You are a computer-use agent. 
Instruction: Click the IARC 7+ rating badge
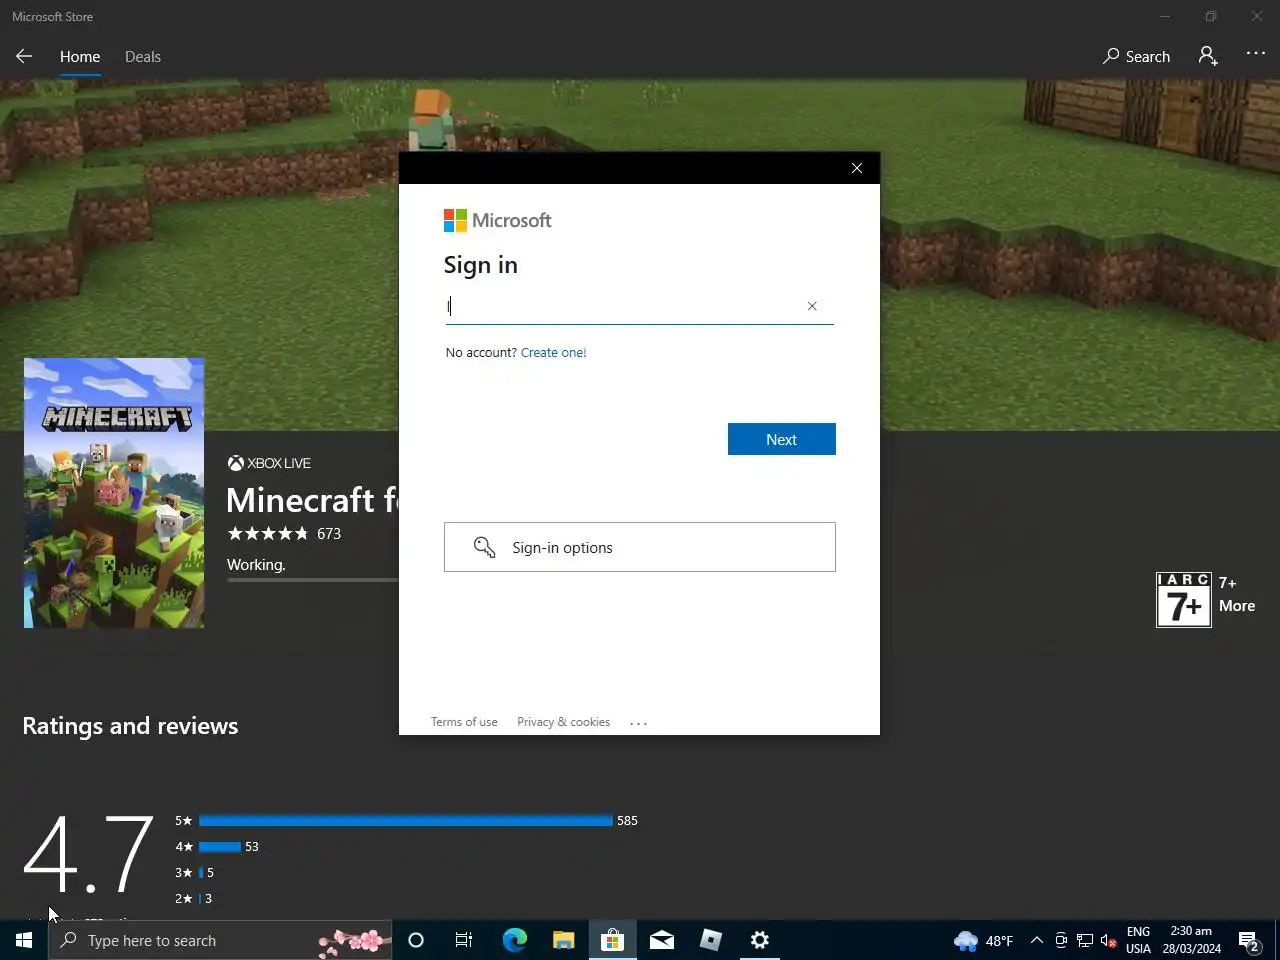tap(1184, 600)
